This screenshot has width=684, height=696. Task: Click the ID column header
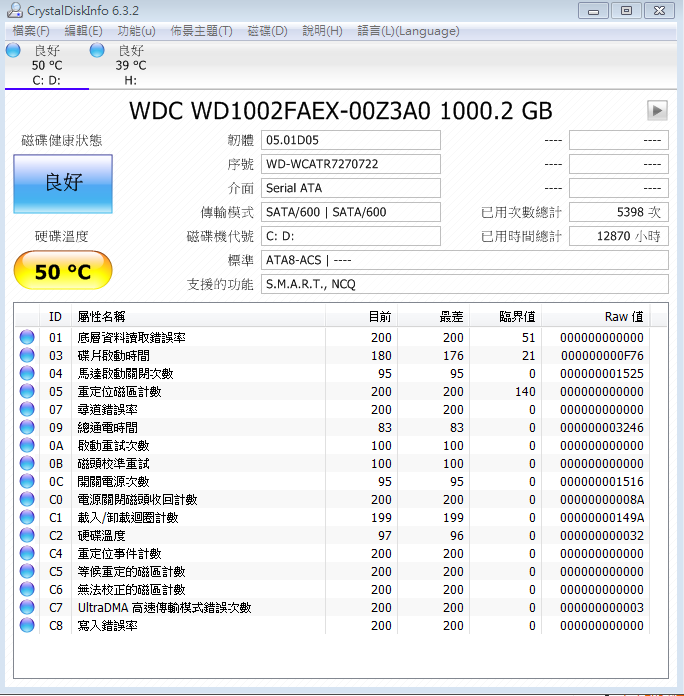[x=55, y=316]
